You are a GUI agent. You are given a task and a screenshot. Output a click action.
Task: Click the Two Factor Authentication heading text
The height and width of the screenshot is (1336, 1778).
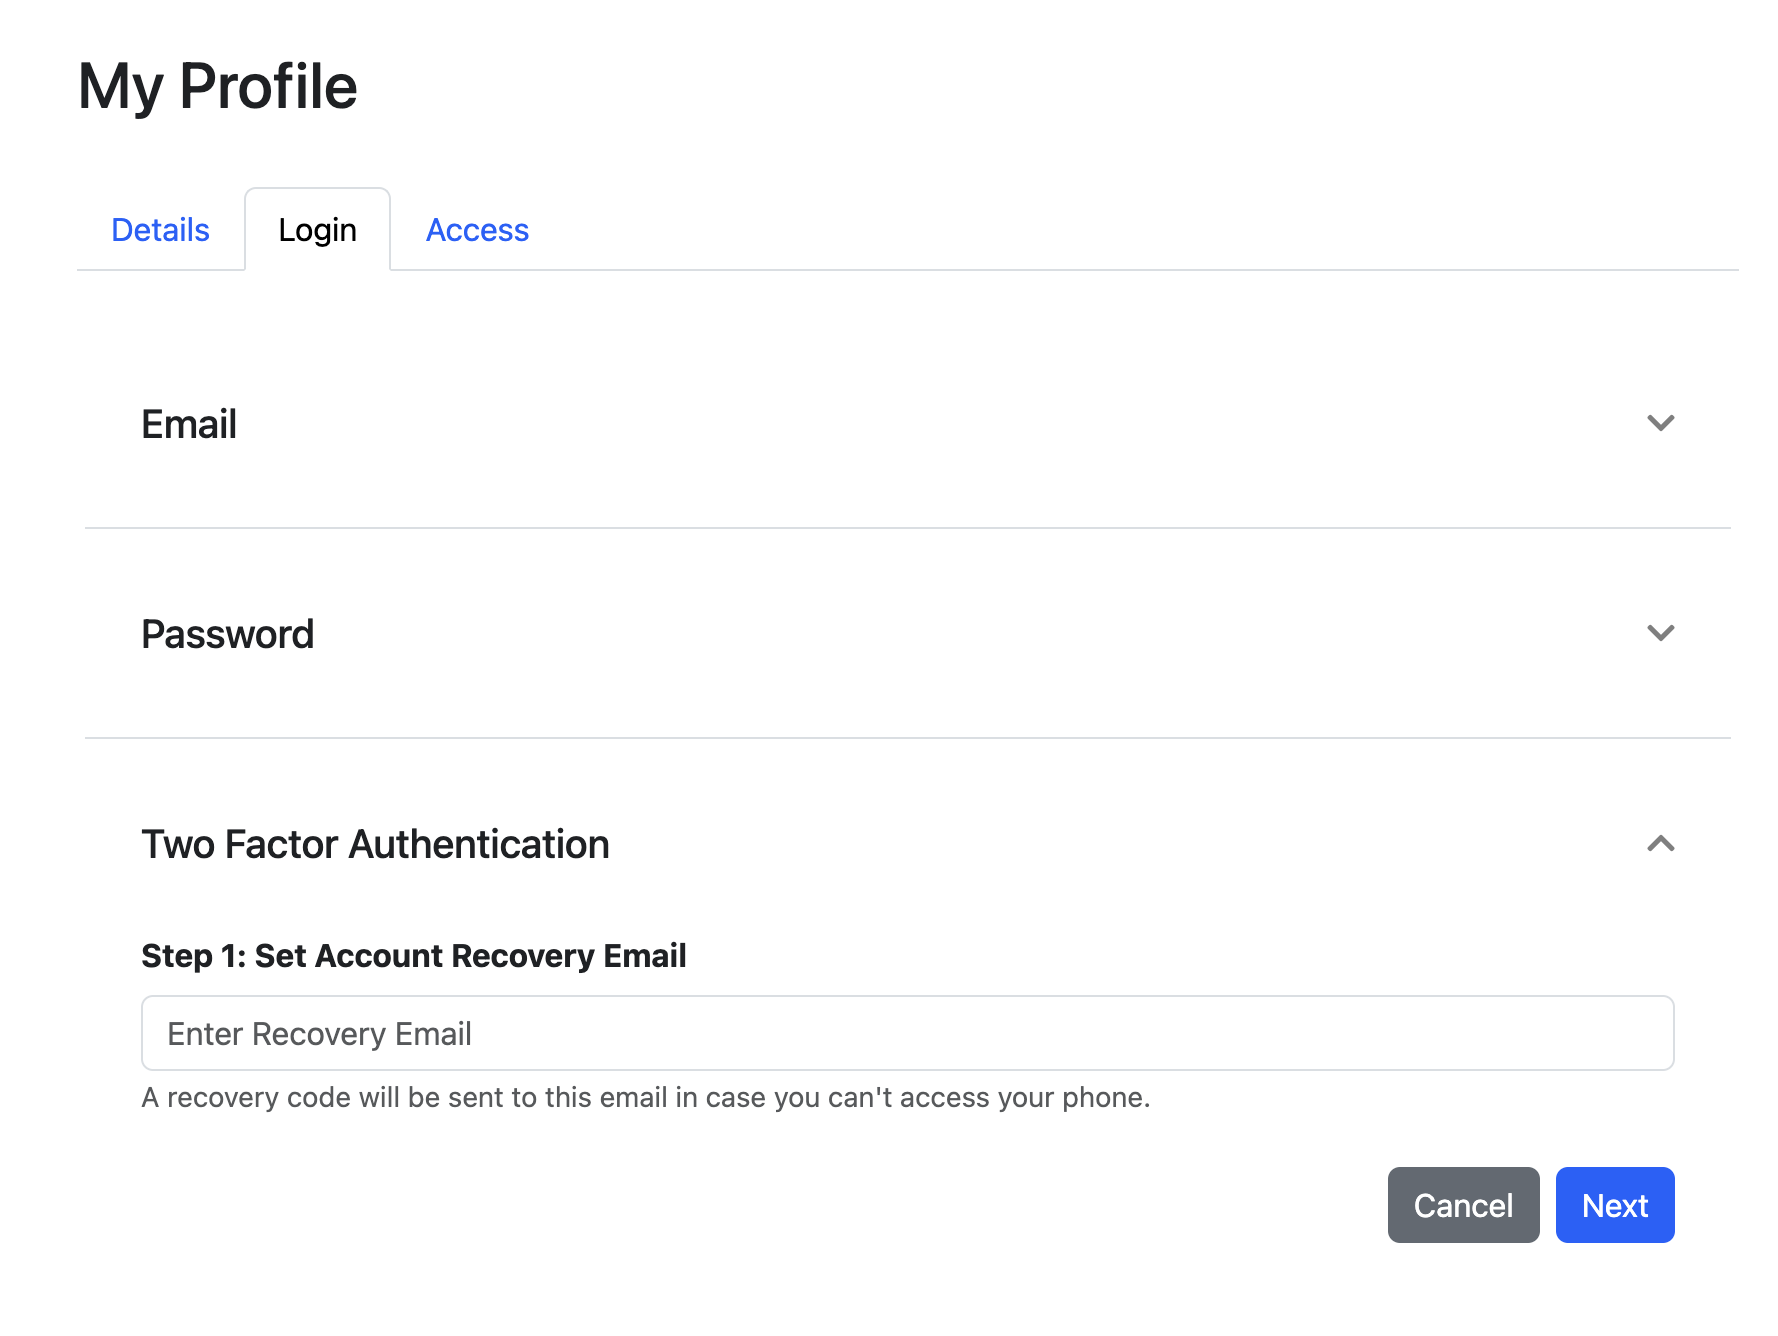(x=375, y=844)
